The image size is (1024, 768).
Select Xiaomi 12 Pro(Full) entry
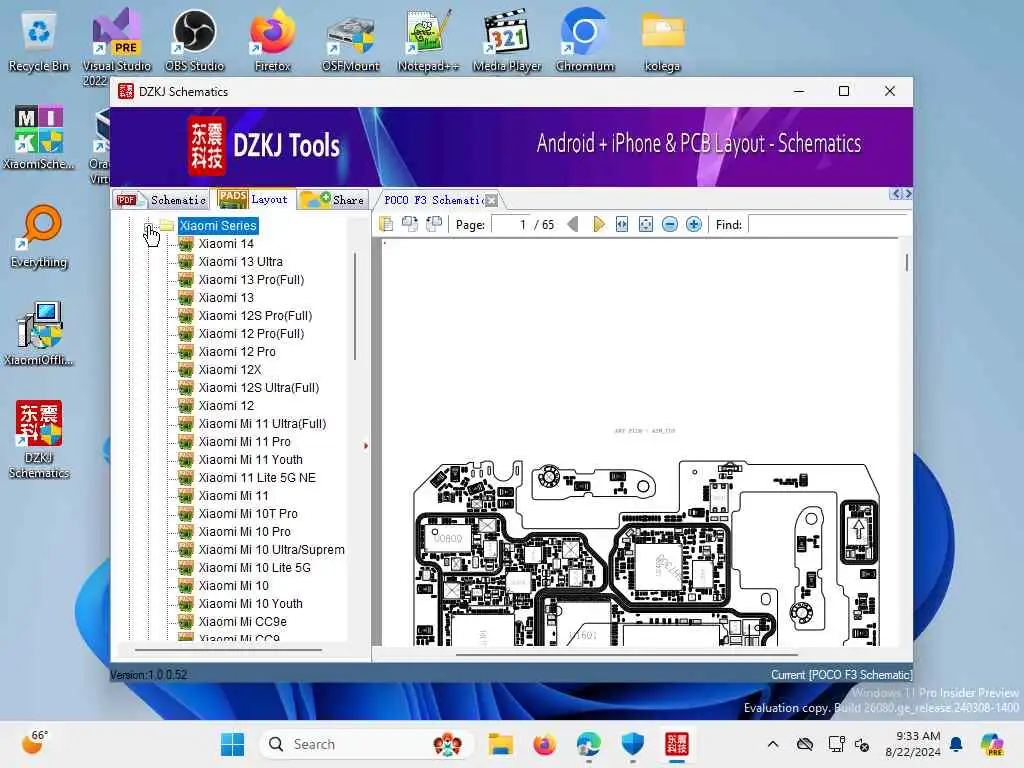[251, 334]
